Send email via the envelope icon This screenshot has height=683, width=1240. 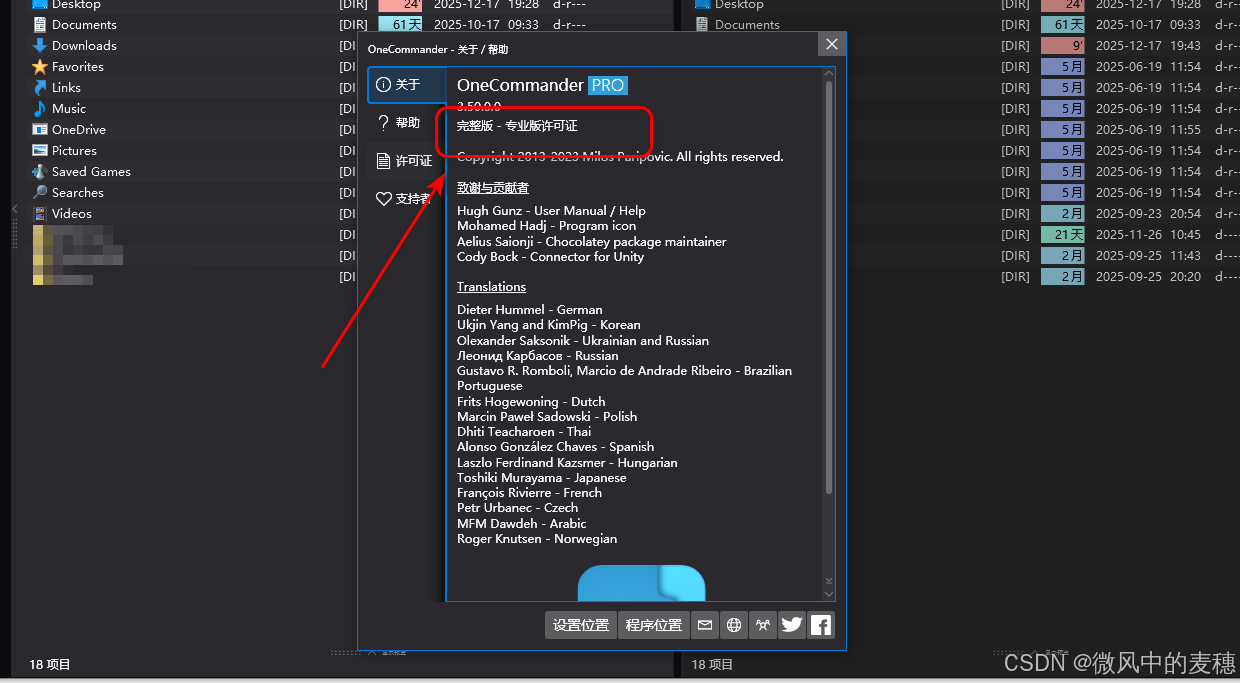[x=705, y=625]
